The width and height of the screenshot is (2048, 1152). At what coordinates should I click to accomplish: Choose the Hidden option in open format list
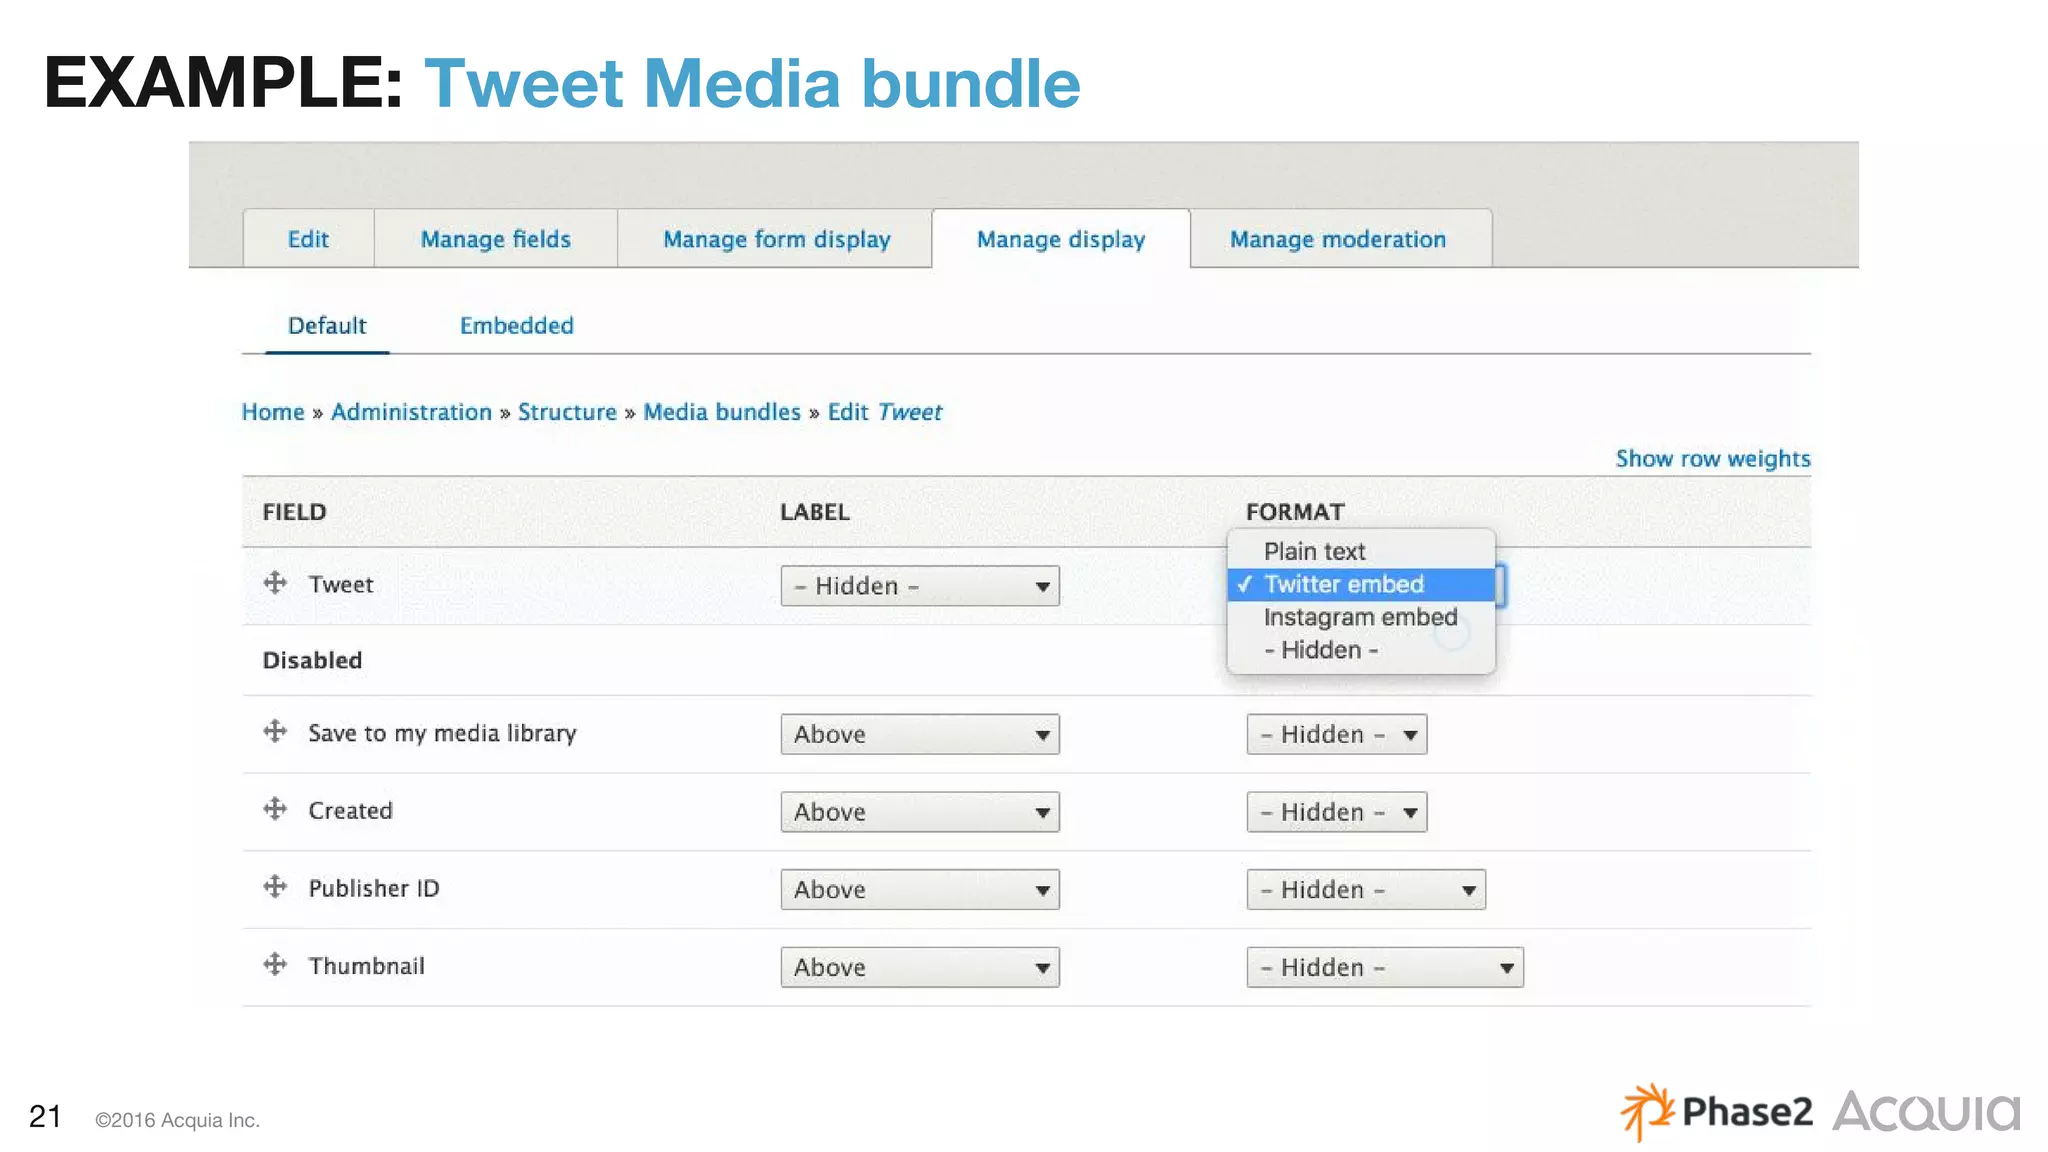coord(1361,650)
